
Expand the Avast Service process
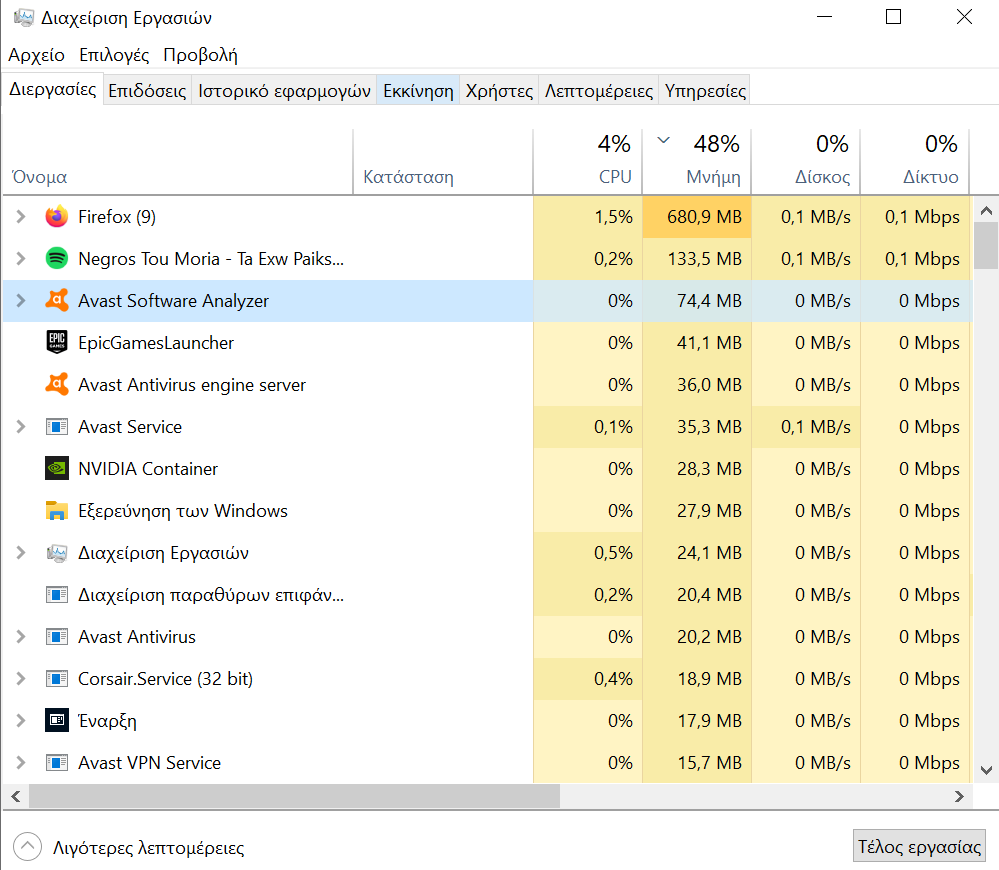point(20,427)
